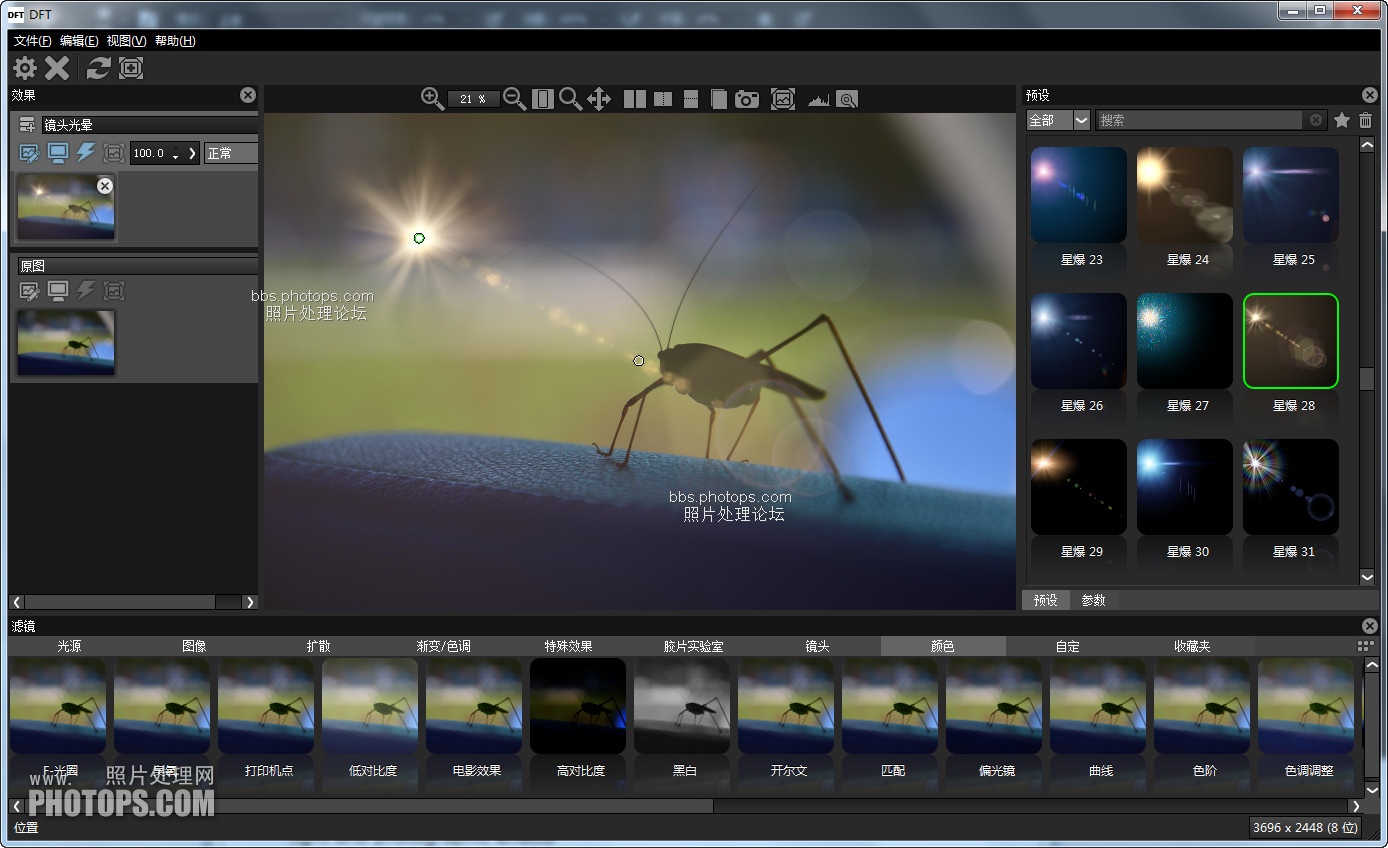Click the opacity 100.0 stepper arrows
1388x848 pixels.
(176, 153)
